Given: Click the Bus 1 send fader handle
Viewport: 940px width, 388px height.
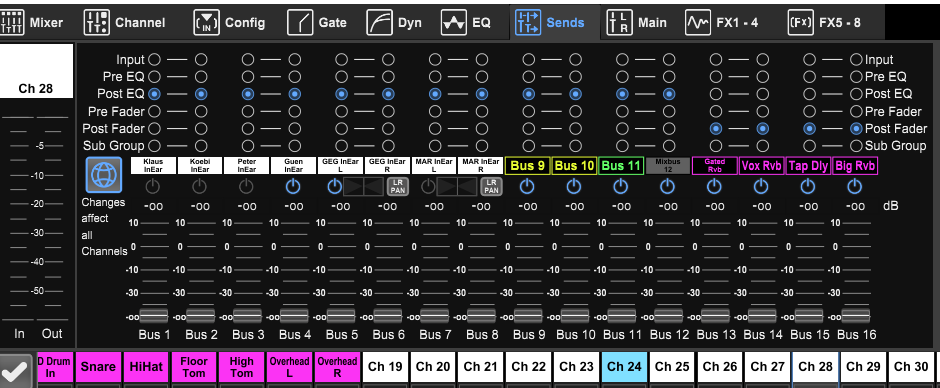Looking at the screenshot, I should pos(154,315).
